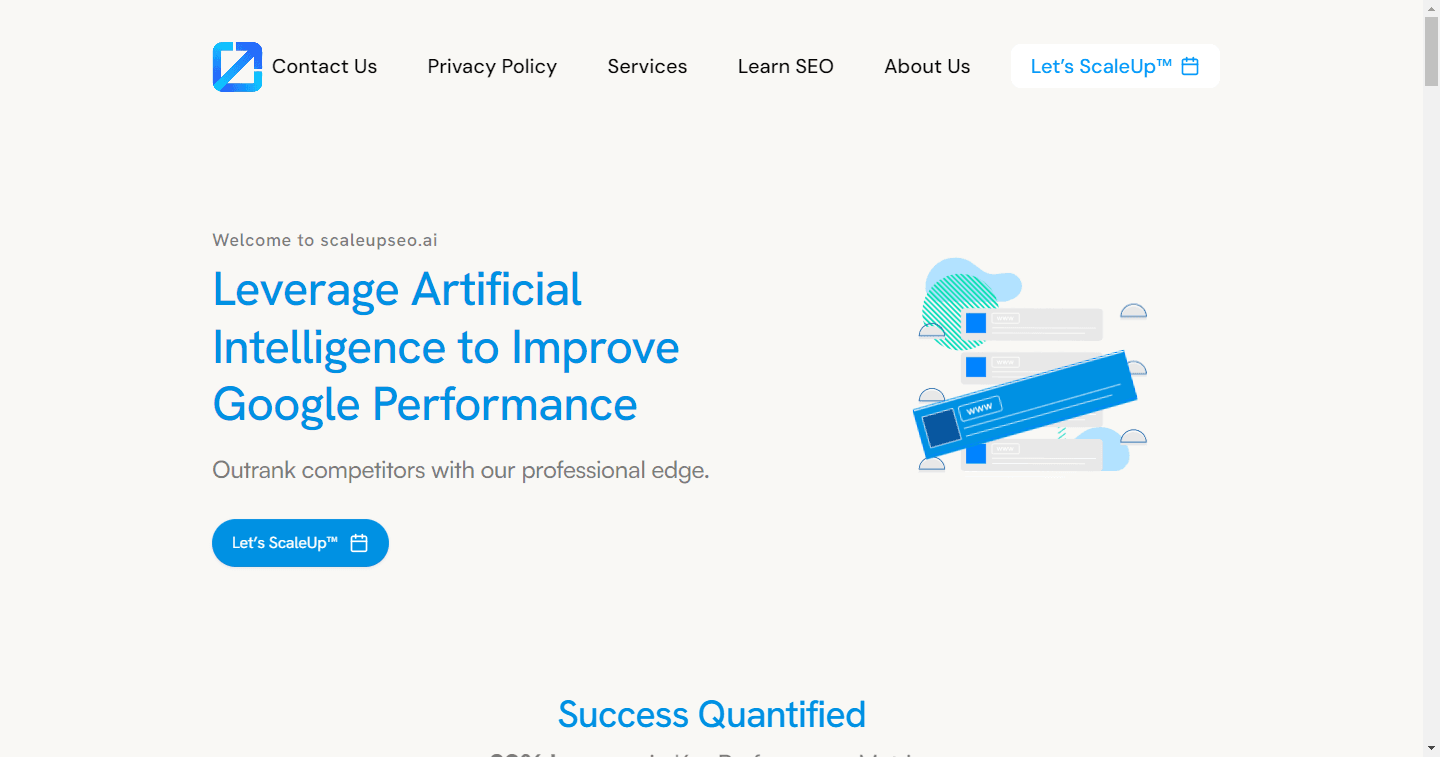Screen dimensions: 1440x757
Task: Open the Services menu item
Action: point(647,66)
